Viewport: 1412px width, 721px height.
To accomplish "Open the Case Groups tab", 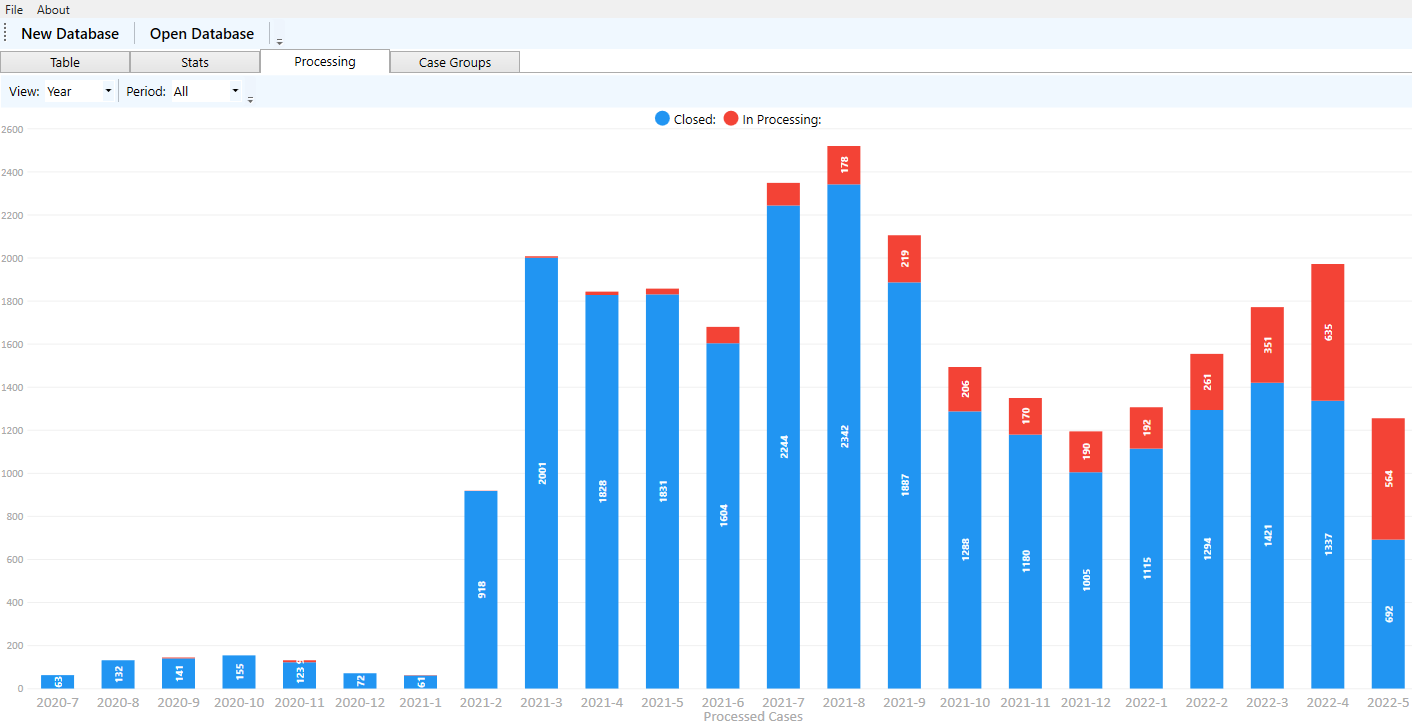I will [455, 62].
